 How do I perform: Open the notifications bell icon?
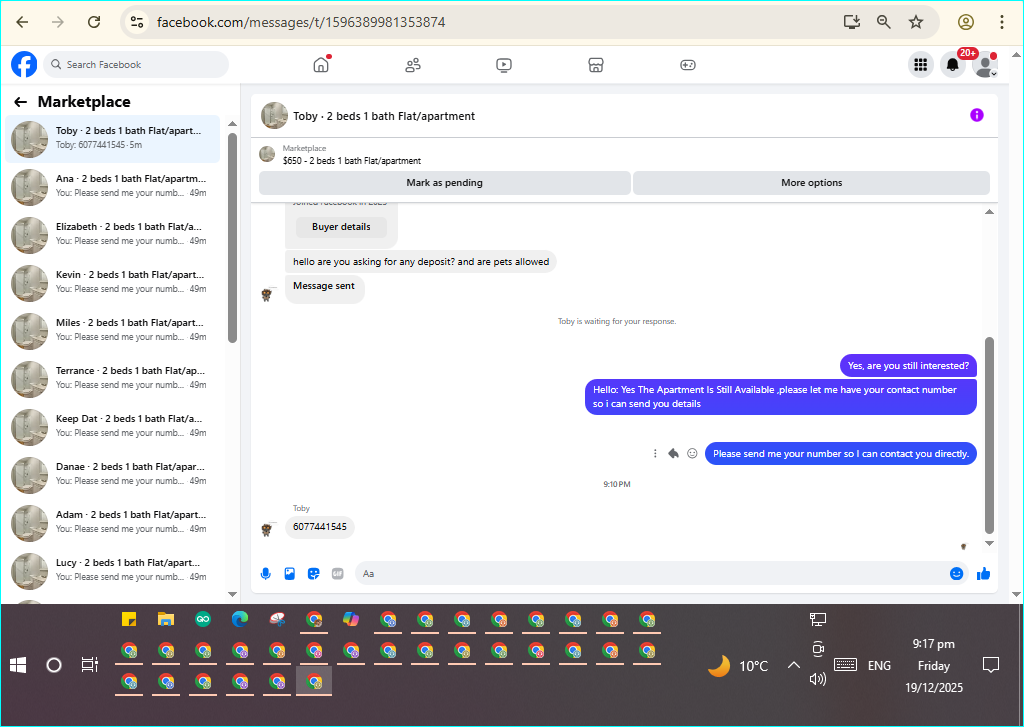pyautogui.click(x=953, y=65)
